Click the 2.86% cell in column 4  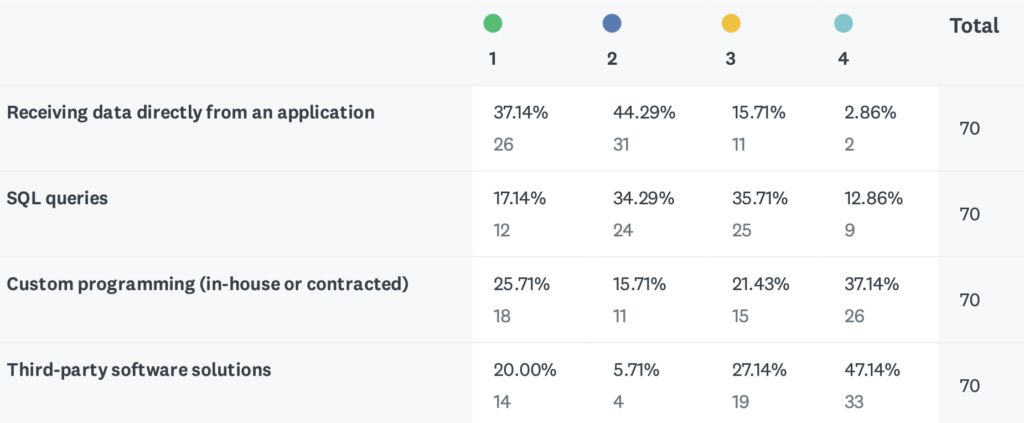[x=869, y=113]
